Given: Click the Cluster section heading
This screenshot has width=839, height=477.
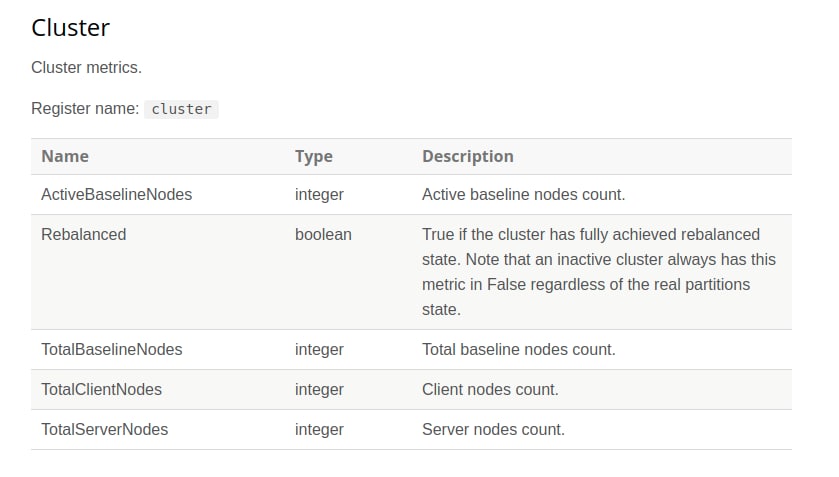Looking at the screenshot, I should pyautogui.click(x=70, y=28).
